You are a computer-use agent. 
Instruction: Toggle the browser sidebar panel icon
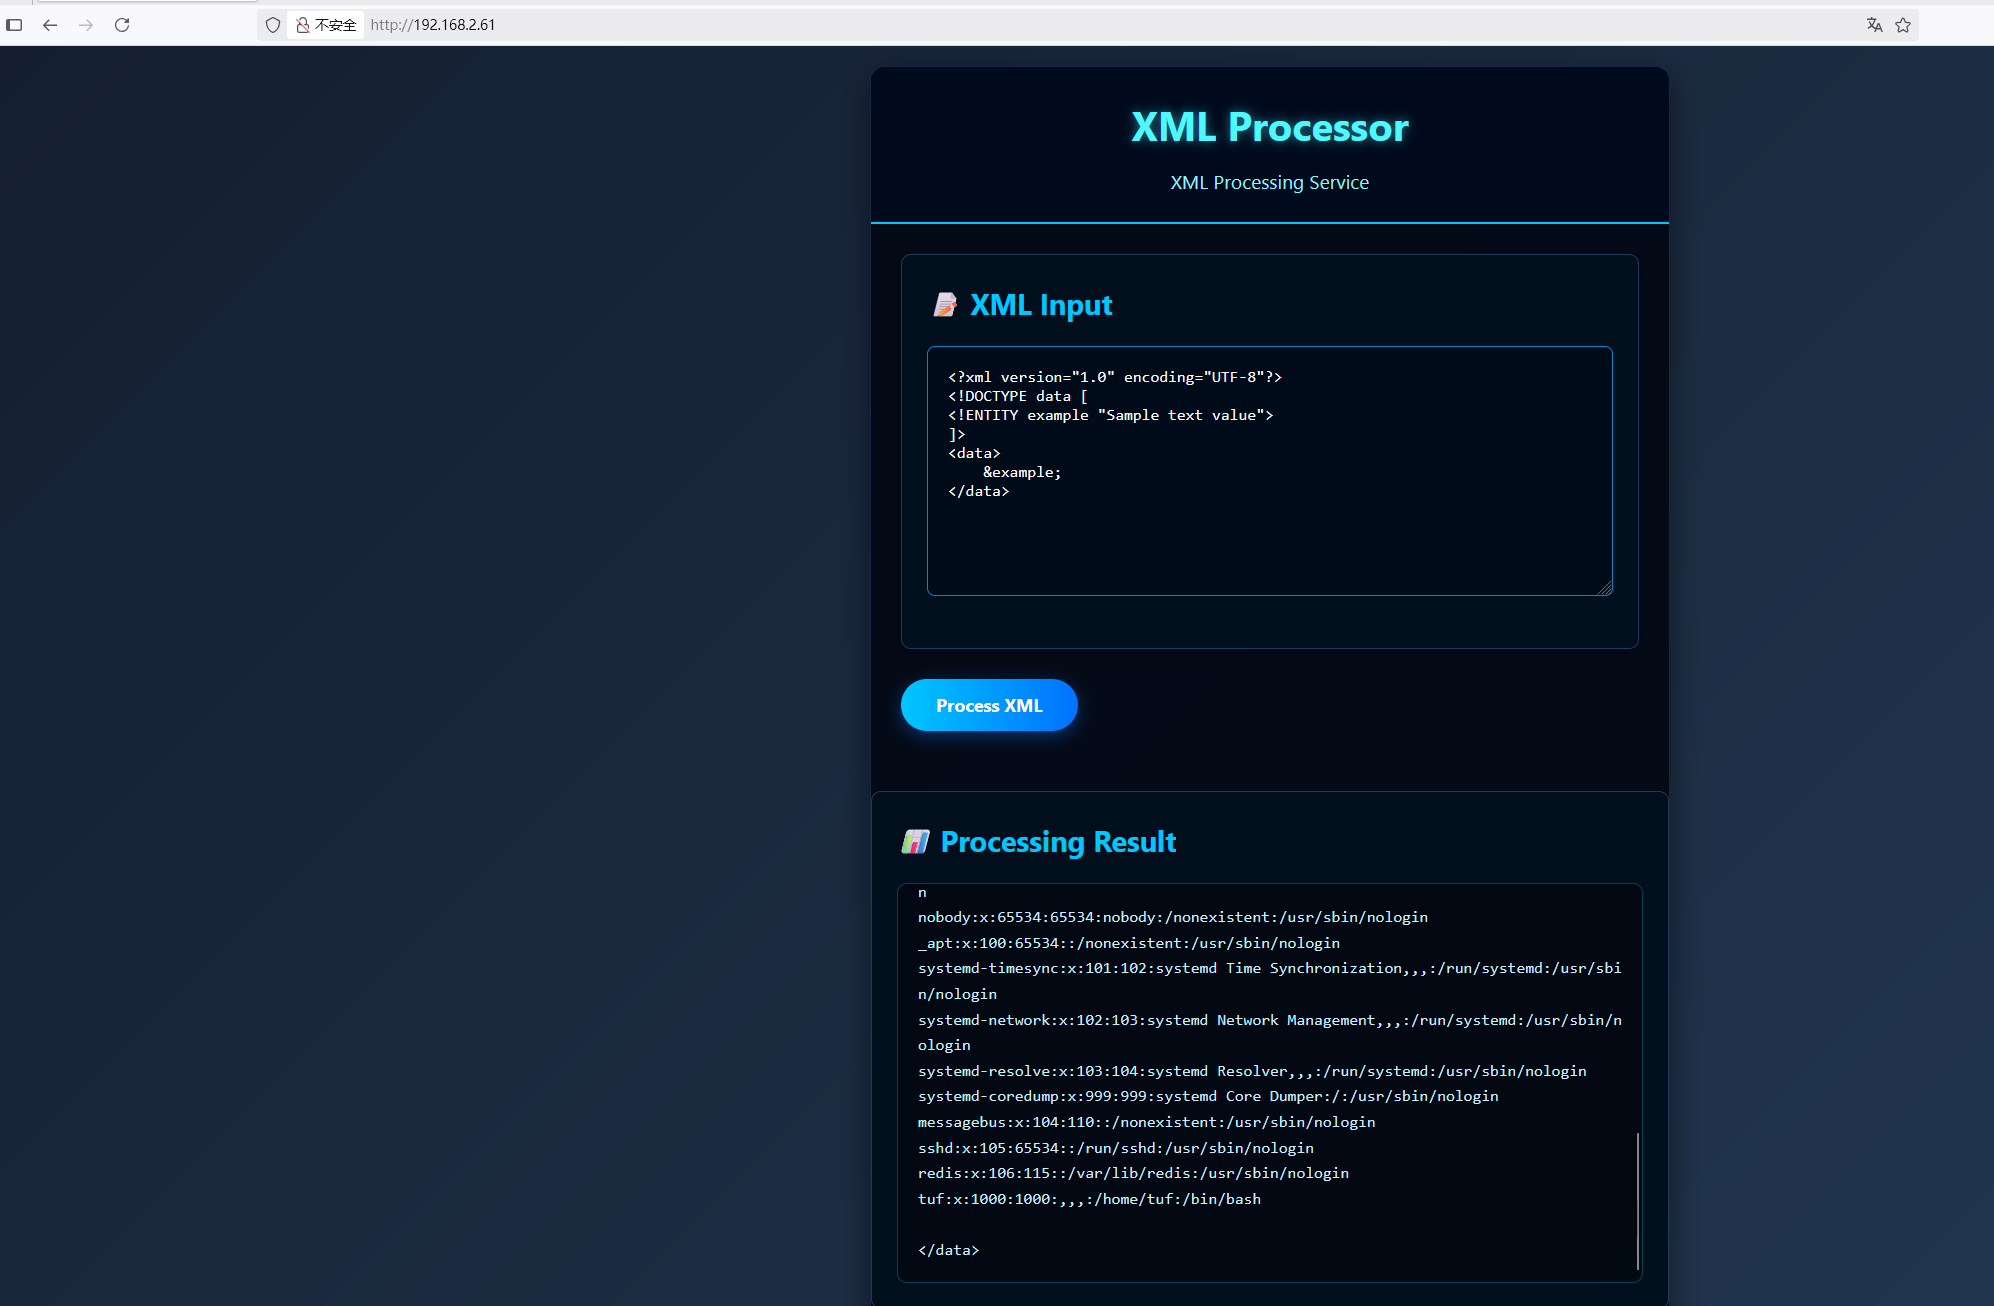point(14,25)
